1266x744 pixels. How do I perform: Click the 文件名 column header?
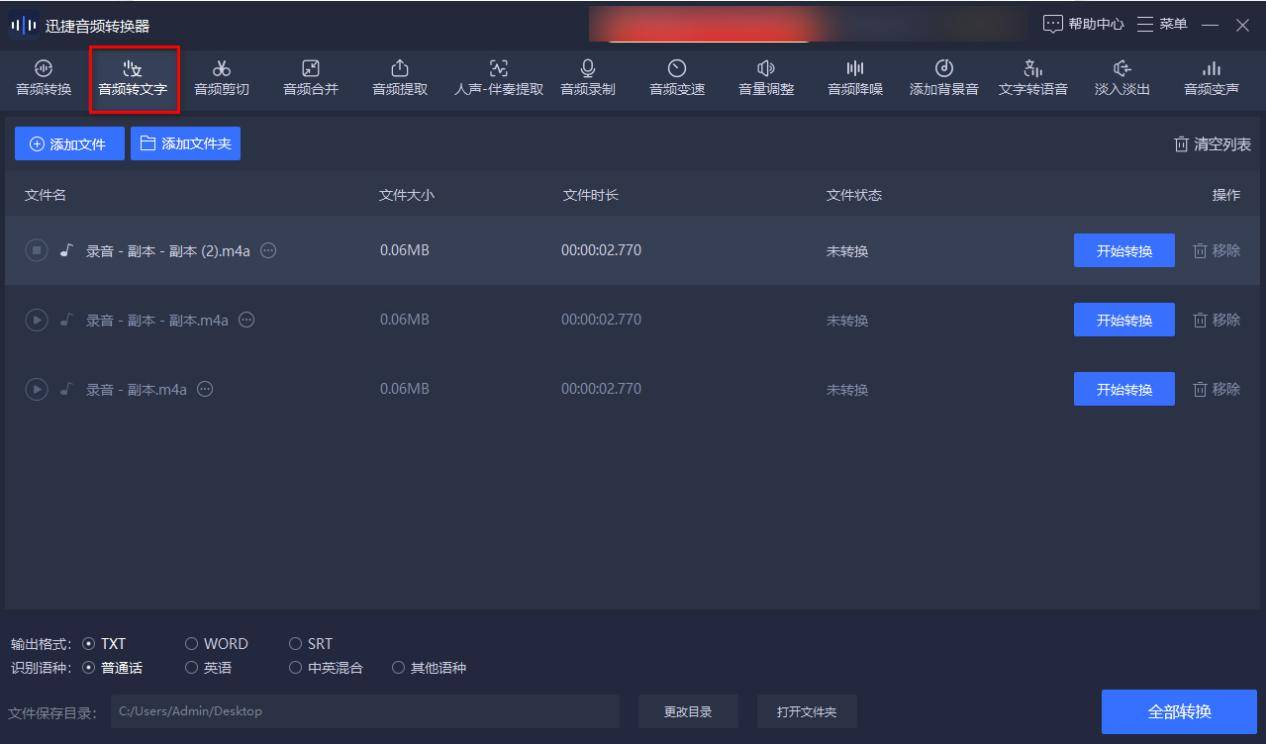tap(46, 195)
